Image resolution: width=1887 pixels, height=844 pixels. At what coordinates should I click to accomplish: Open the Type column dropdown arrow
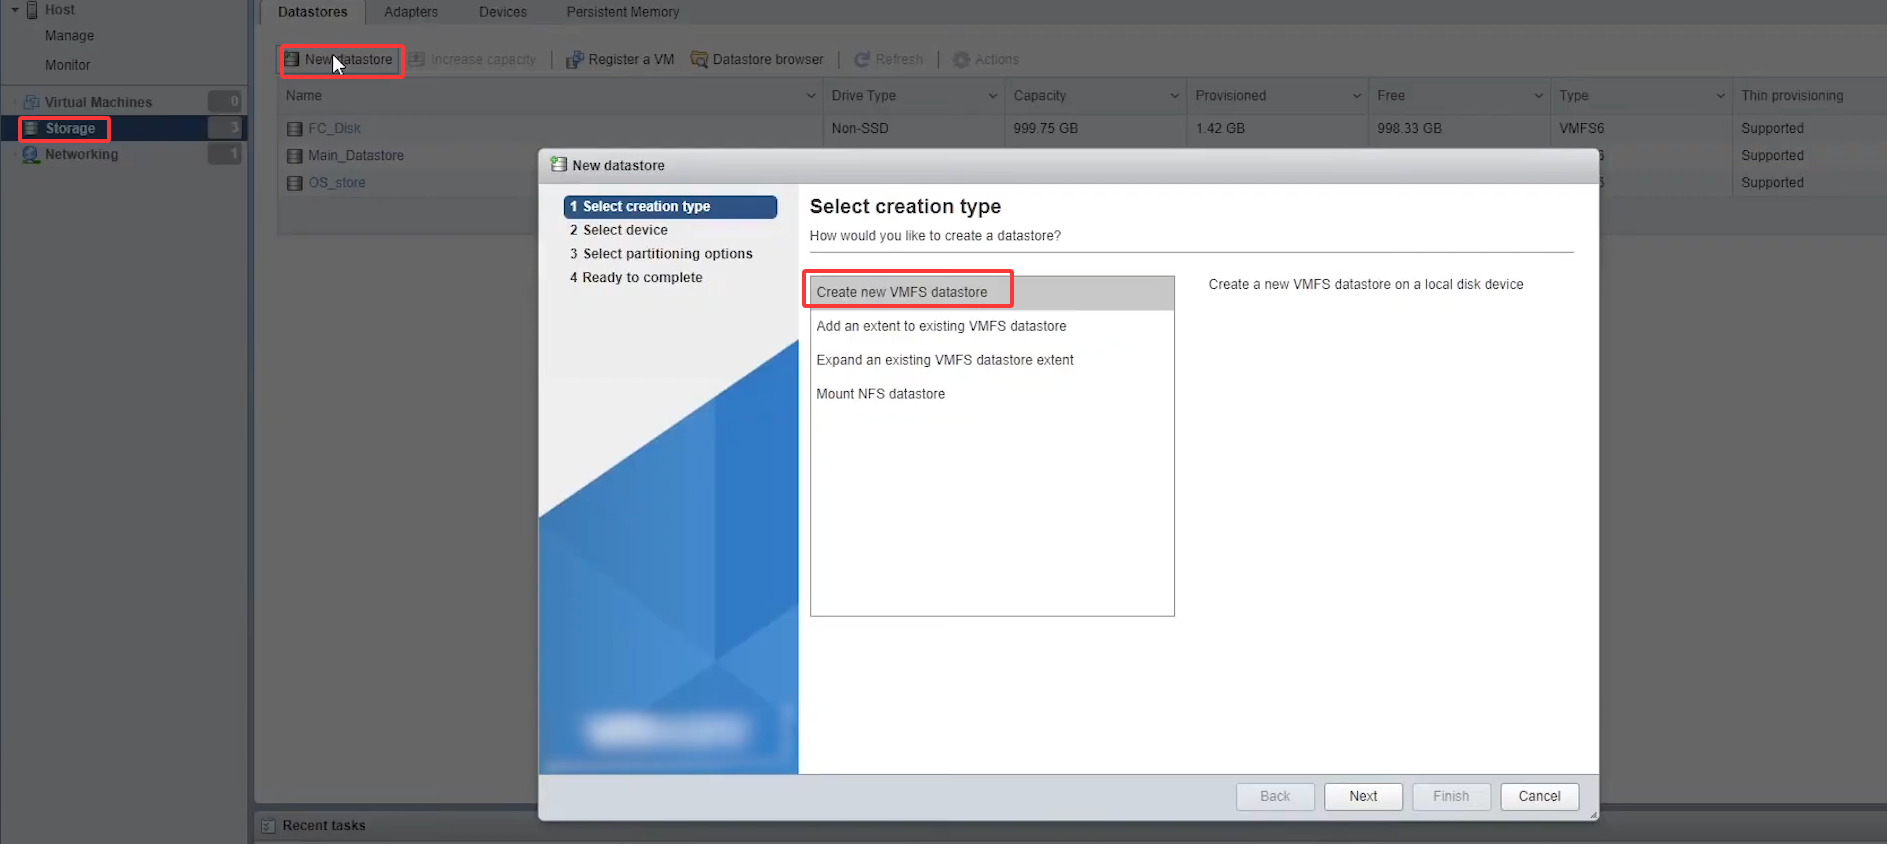(x=1721, y=96)
